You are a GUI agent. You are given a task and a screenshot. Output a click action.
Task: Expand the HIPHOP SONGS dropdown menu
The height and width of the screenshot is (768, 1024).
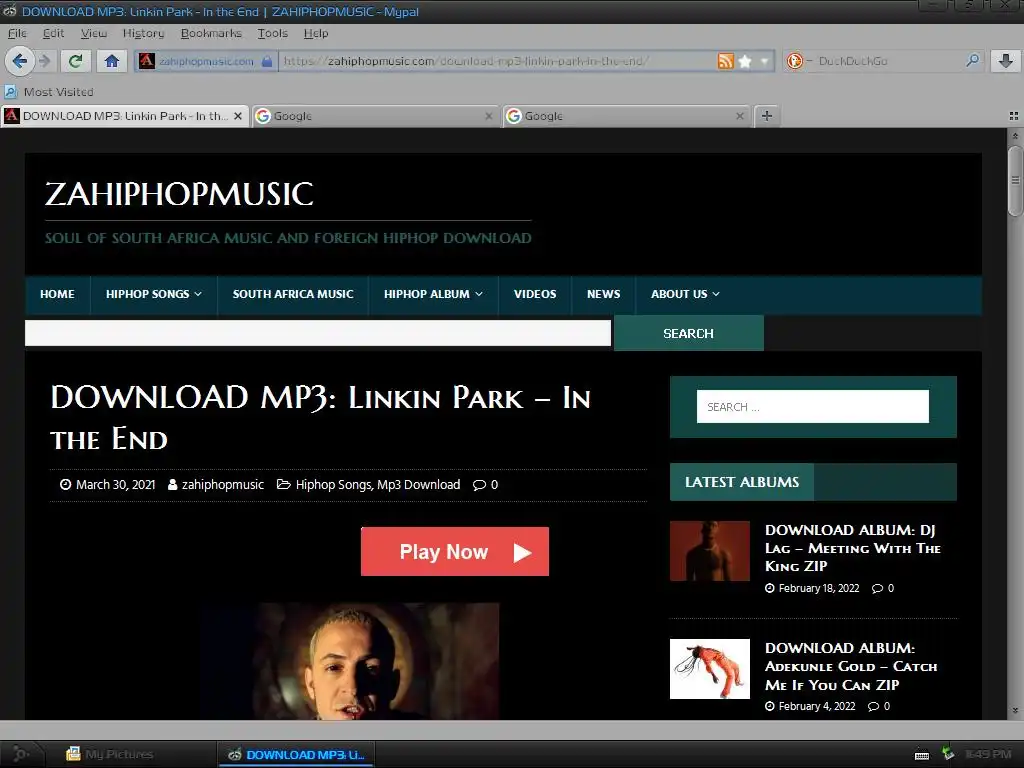point(153,294)
